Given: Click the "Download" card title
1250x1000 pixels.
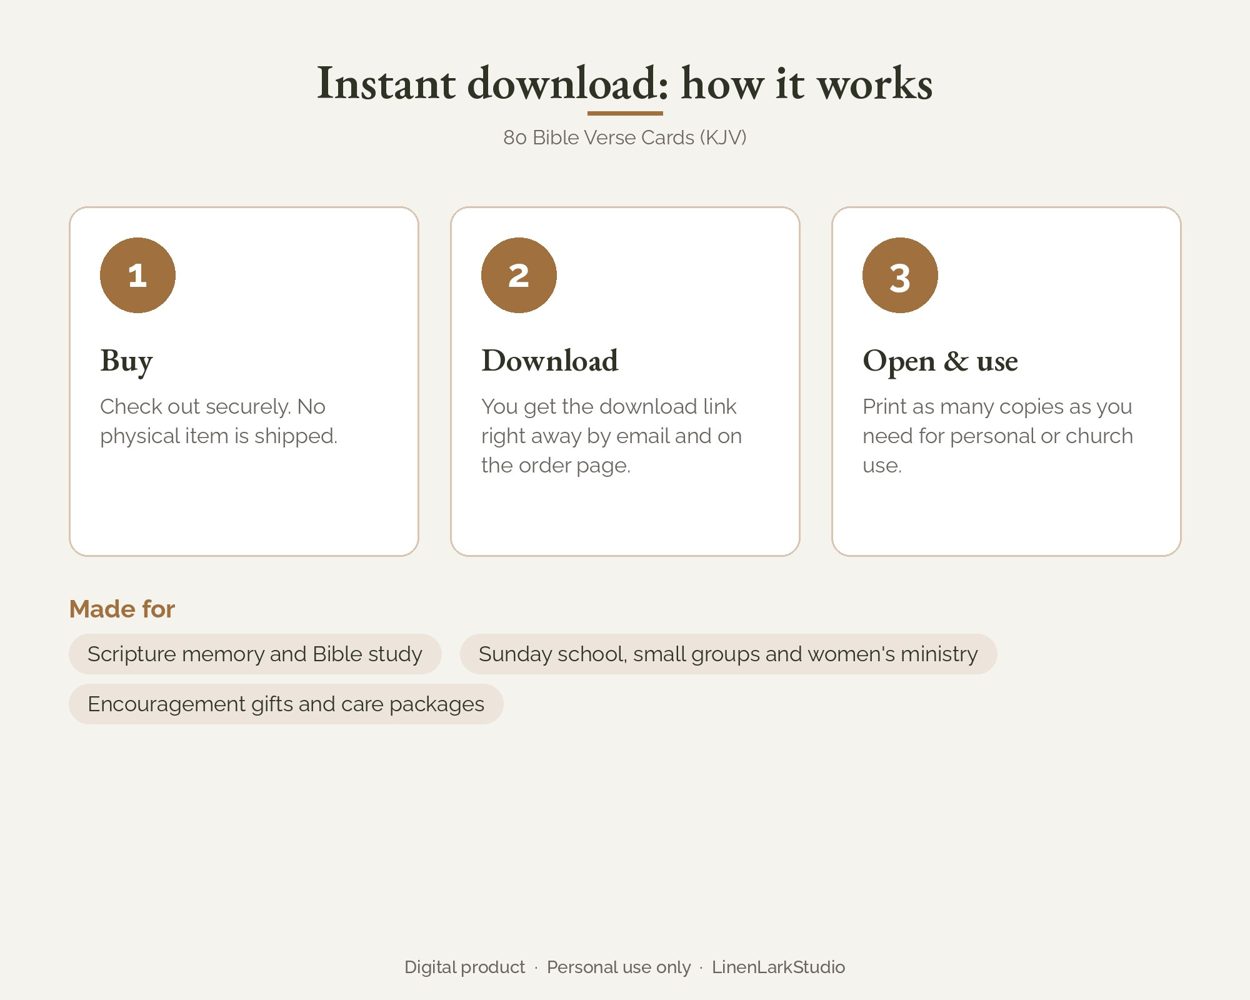Looking at the screenshot, I should point(550,360).
